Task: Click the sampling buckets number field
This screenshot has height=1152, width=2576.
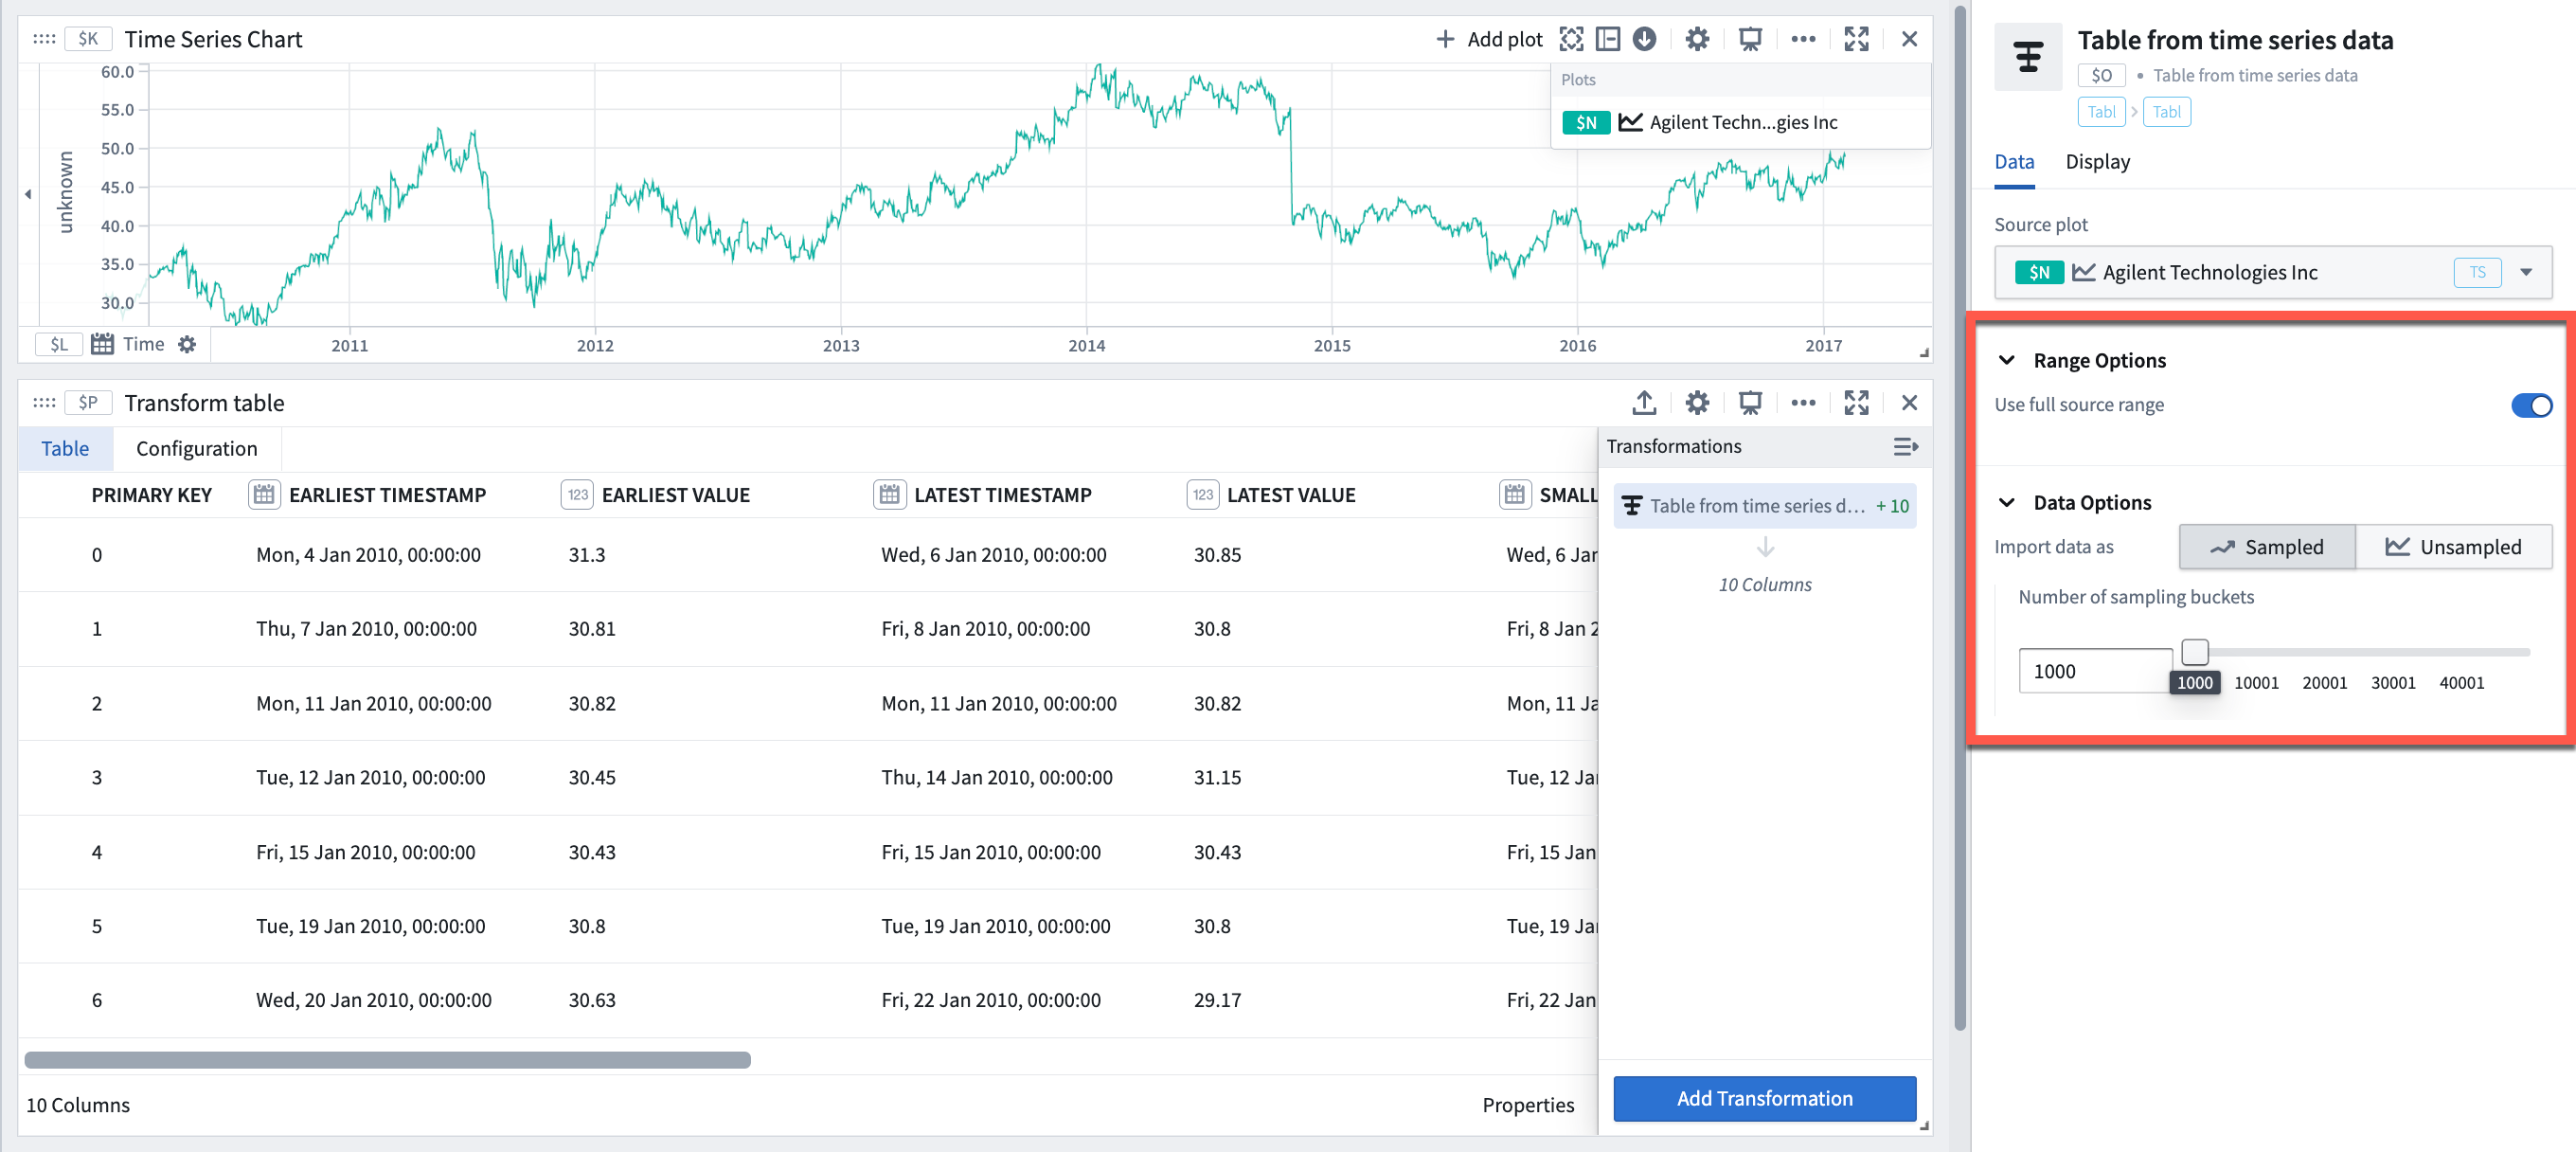Action: coord(2094,671)
